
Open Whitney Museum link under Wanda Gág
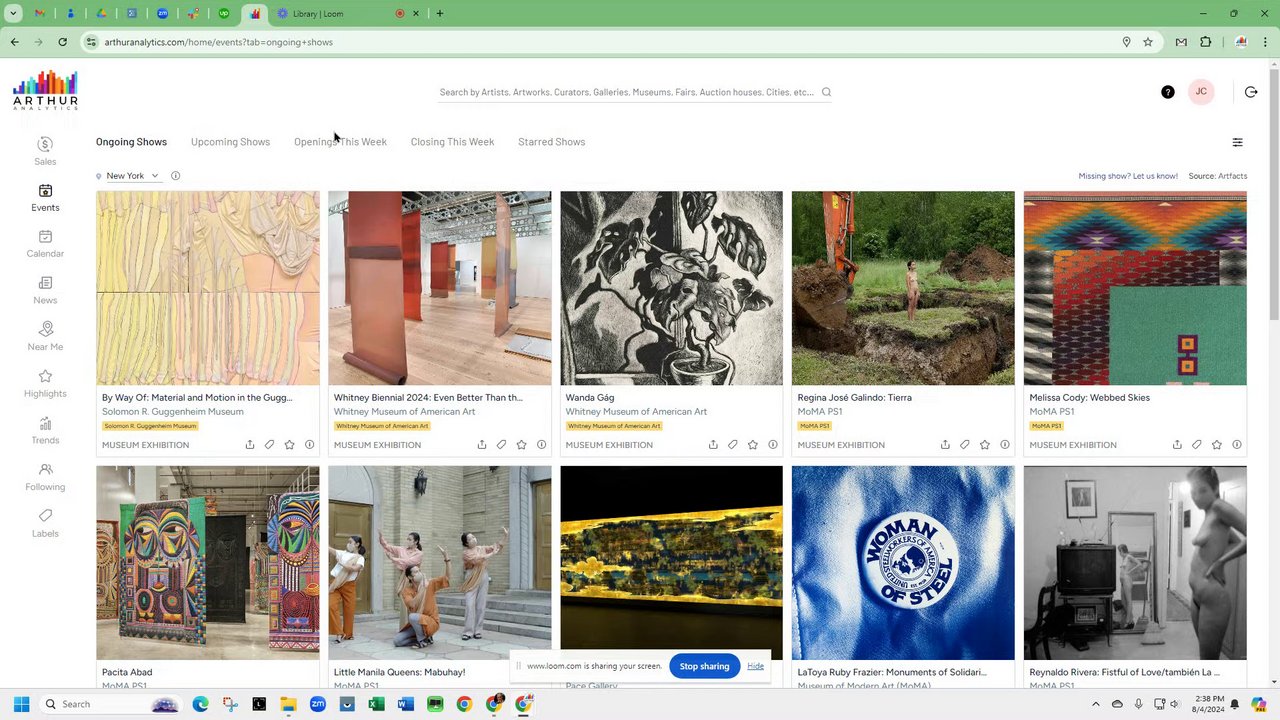(636, 412)
